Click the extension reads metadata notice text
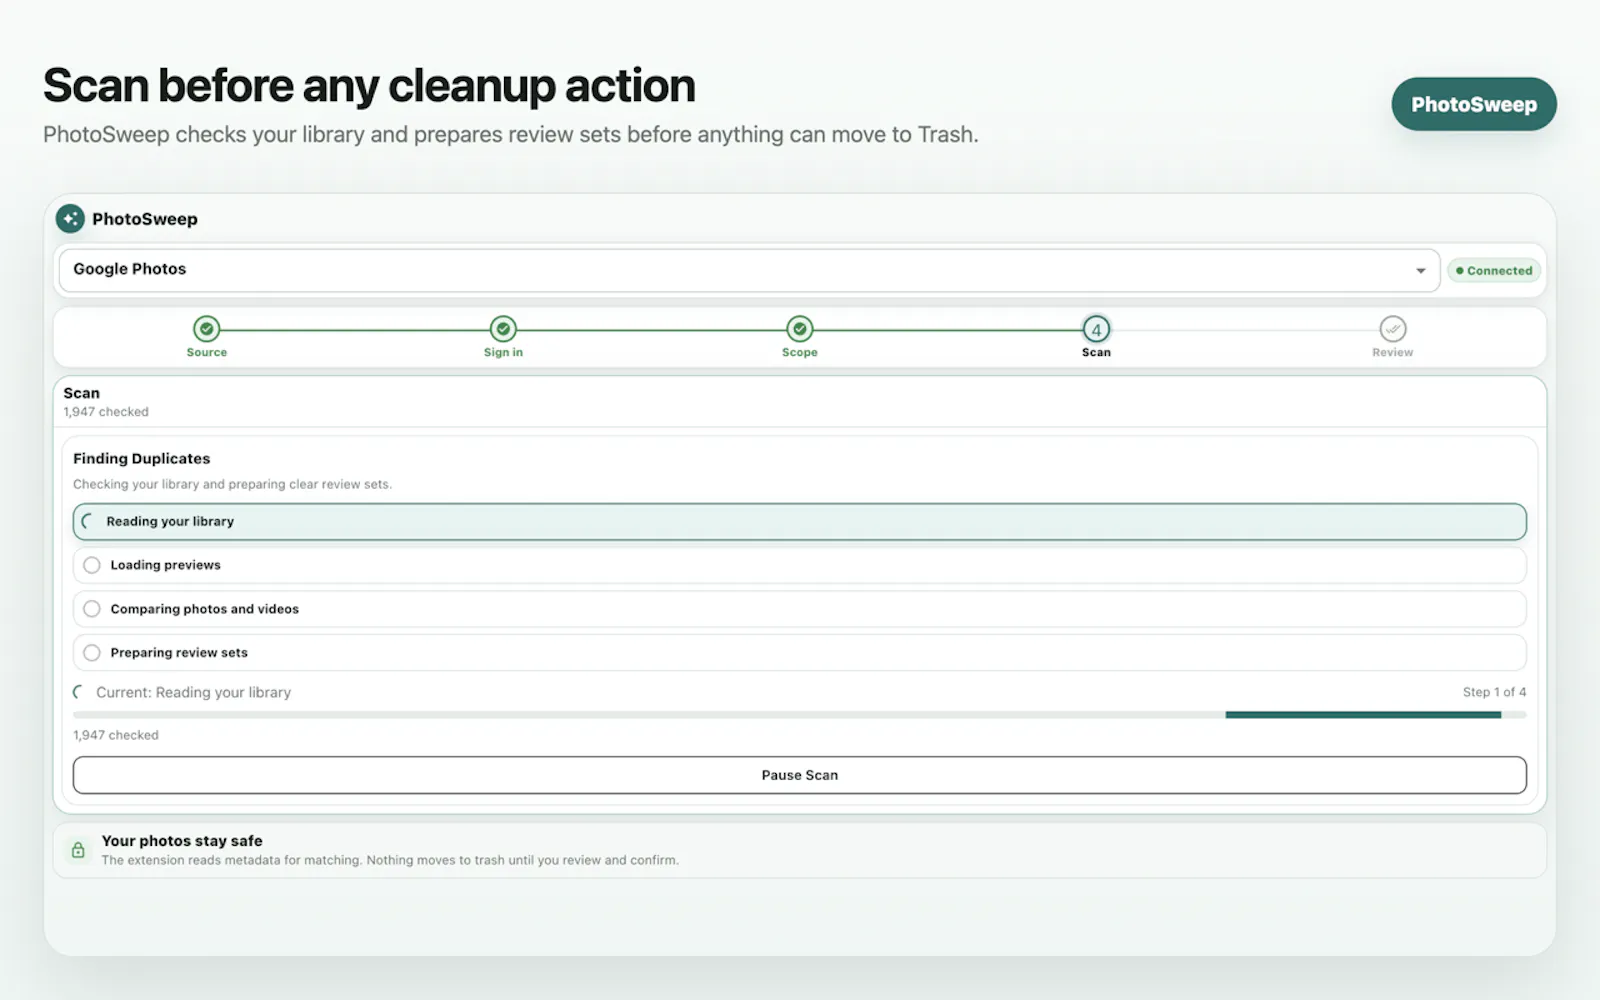Viewport: 1600px width, 1000px height. click(x=390, y=860)
